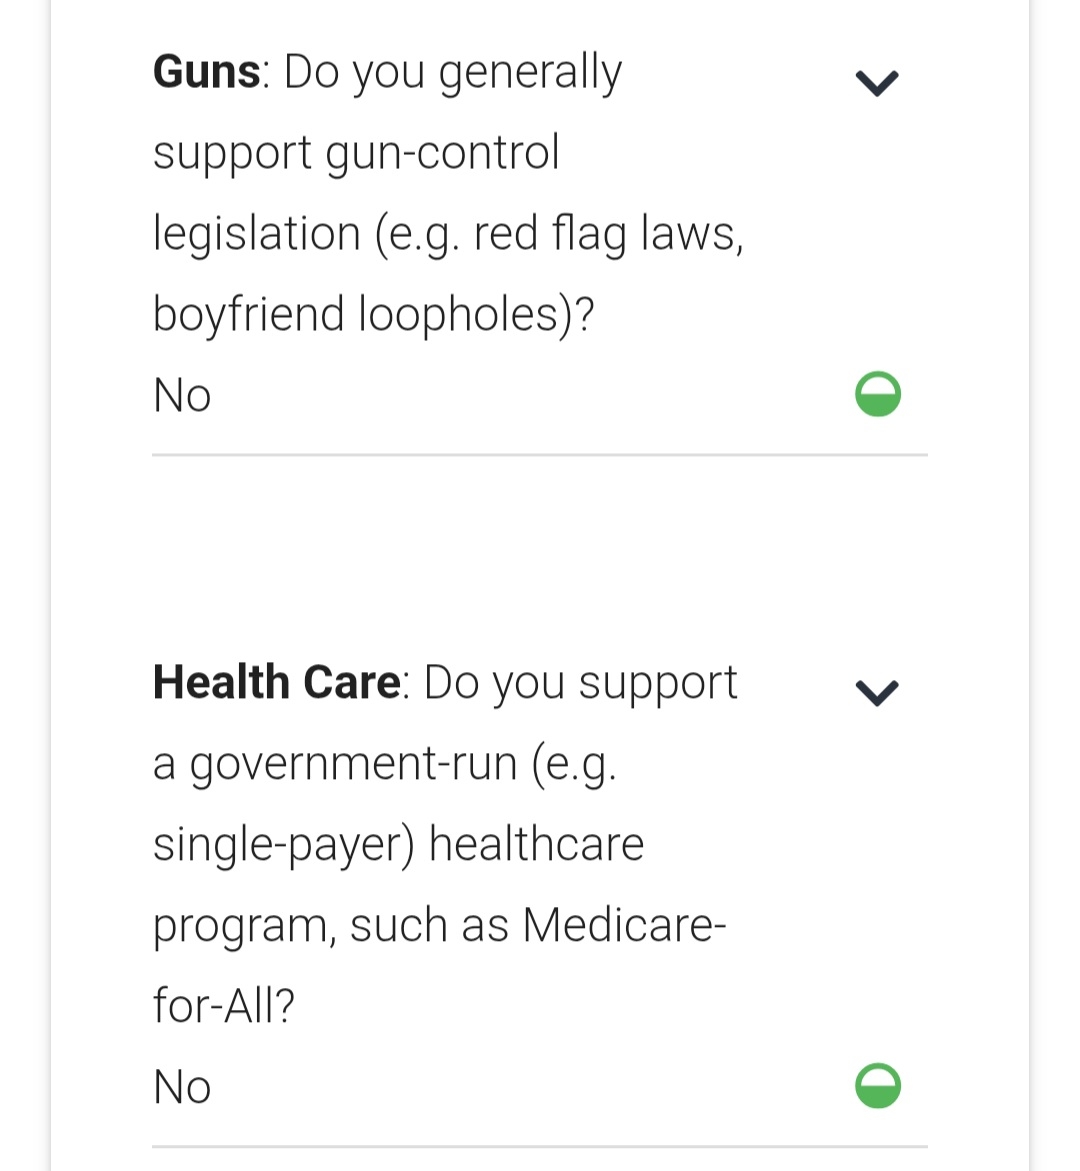Click the "legislation (e.g." text
The width and height of the screenshot is (1080, 1171).
(x=307, y=234)
